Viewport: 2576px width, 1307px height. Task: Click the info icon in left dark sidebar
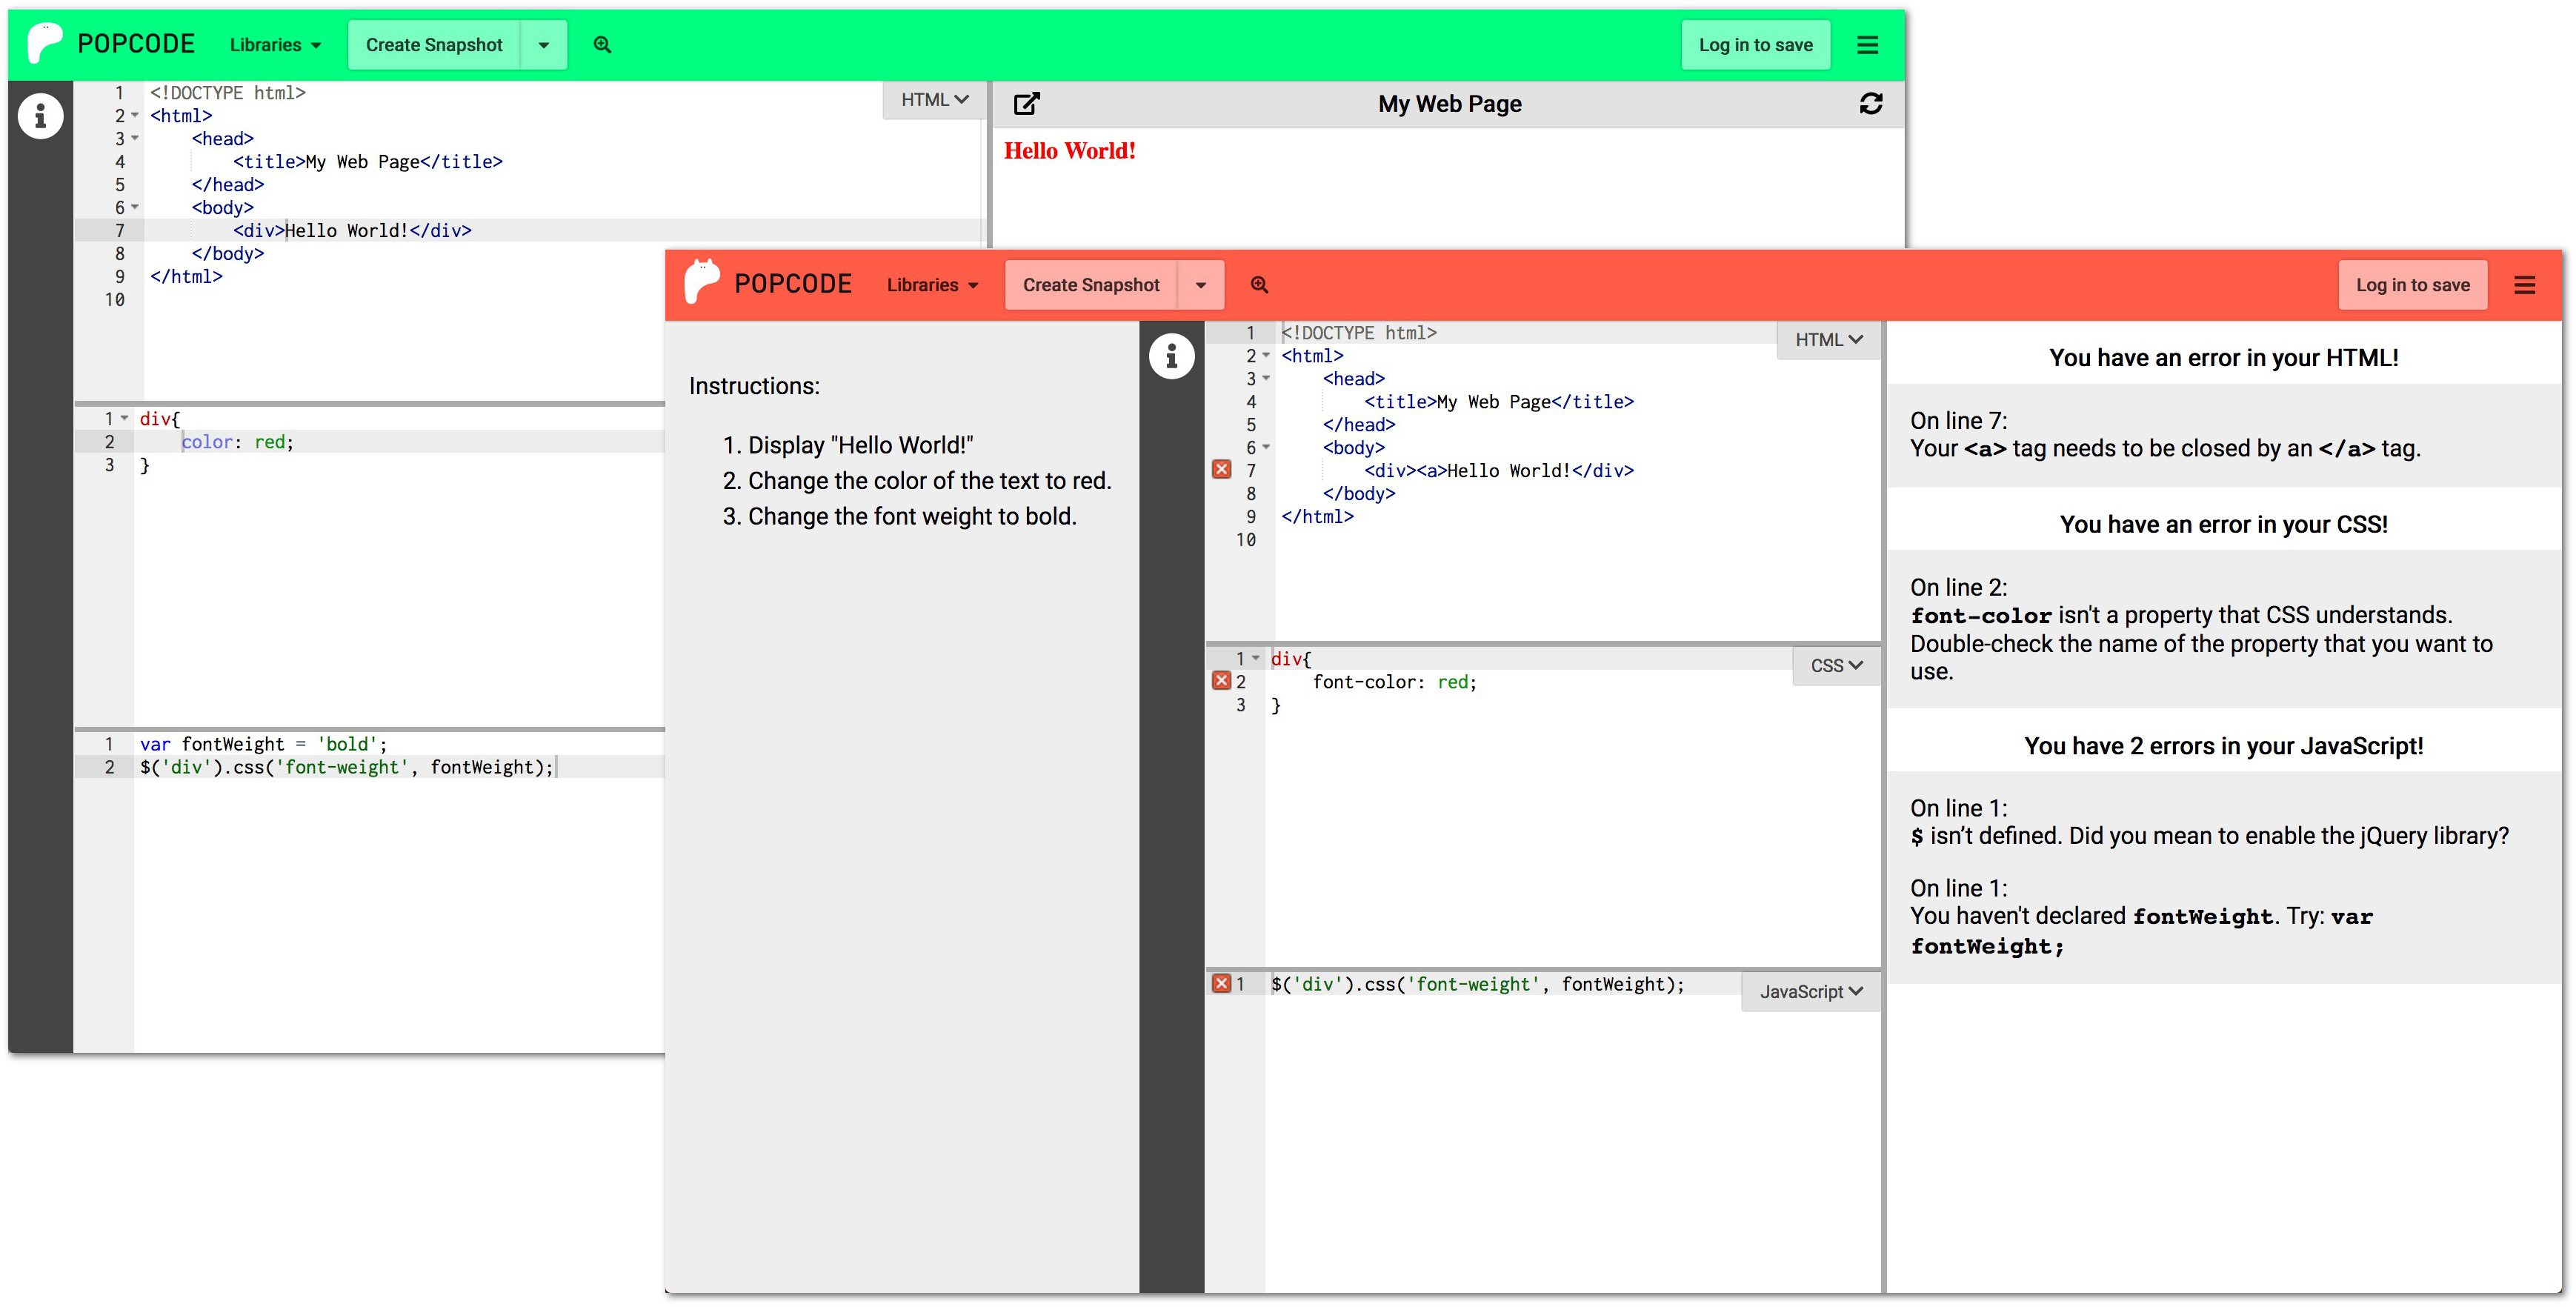click(41, 116)
